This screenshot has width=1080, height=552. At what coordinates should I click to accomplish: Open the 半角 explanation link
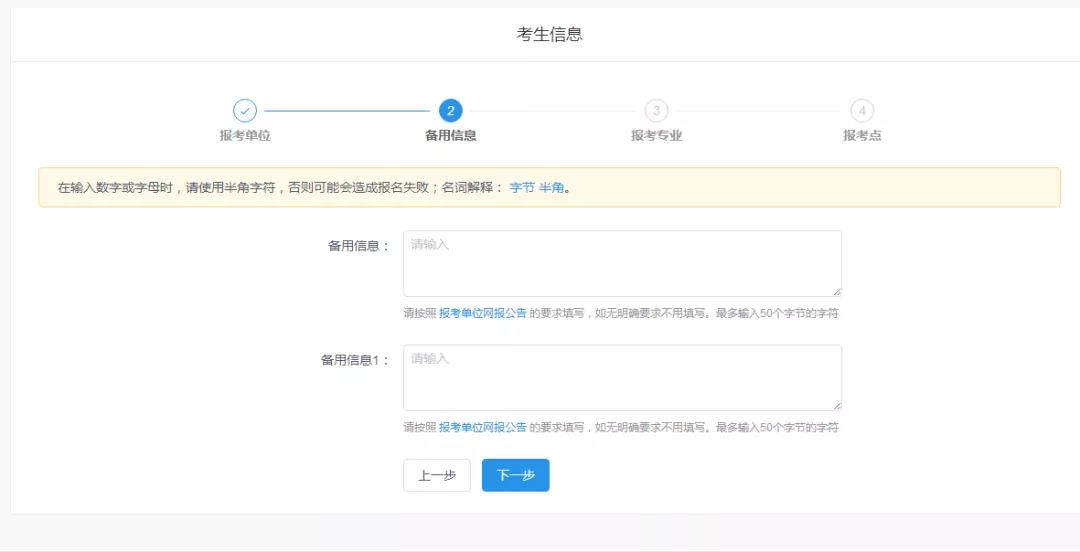pos(551,188)
